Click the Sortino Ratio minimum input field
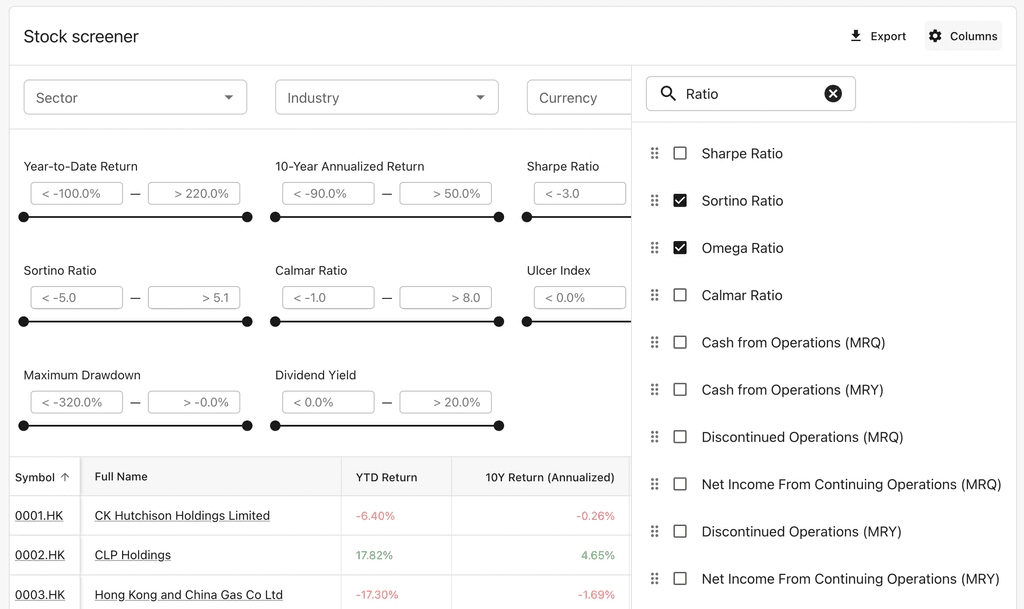1024x609 pixels. pyautogui.click(x=76, y=298)
